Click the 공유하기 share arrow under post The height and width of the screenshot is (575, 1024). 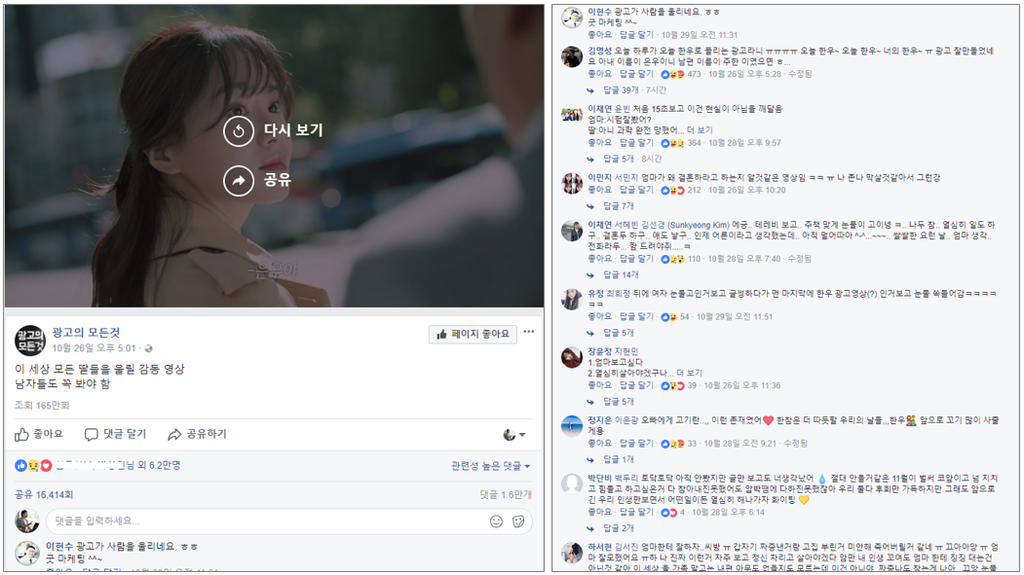point(174,435)
